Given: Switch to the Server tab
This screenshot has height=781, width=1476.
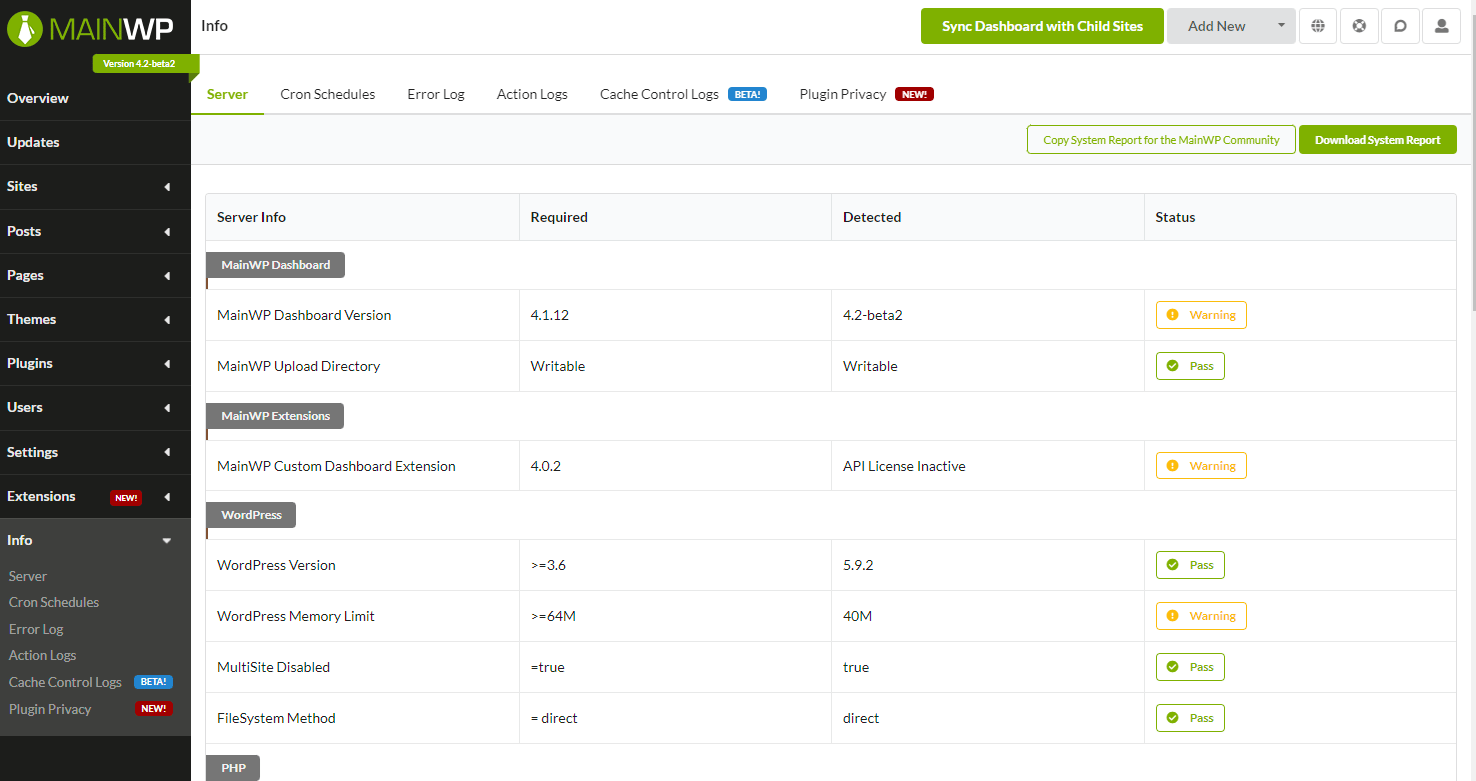Looking at the screenshot, I should pos(227,94).
